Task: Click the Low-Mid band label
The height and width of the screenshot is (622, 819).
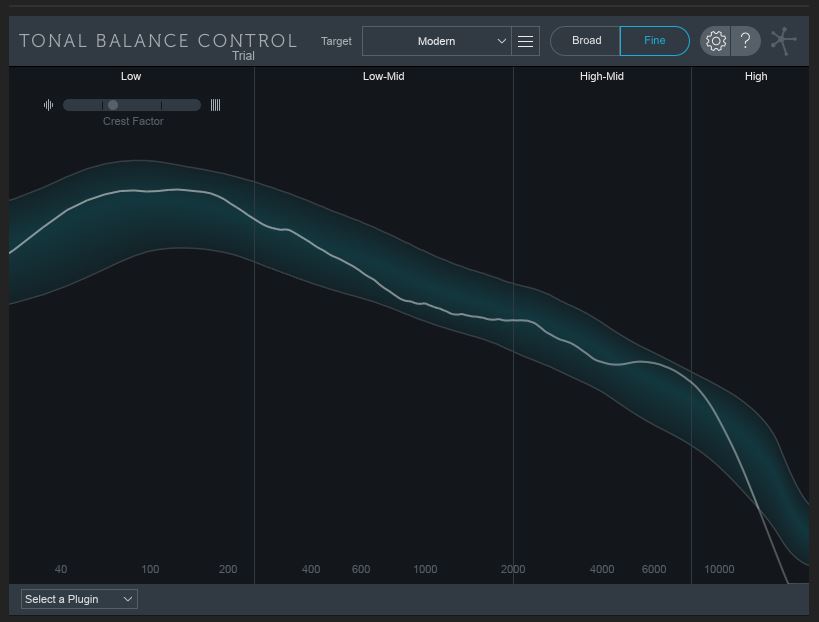Action: coord(383,76)
